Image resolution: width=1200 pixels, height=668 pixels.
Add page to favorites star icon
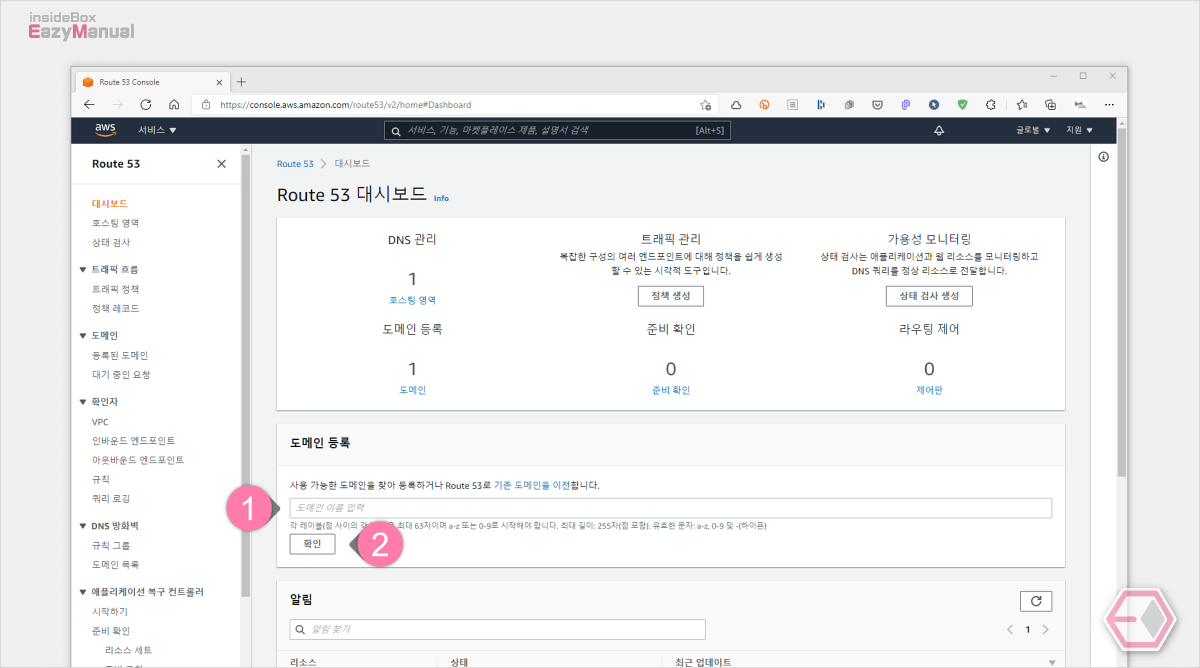tap(706, 104)
